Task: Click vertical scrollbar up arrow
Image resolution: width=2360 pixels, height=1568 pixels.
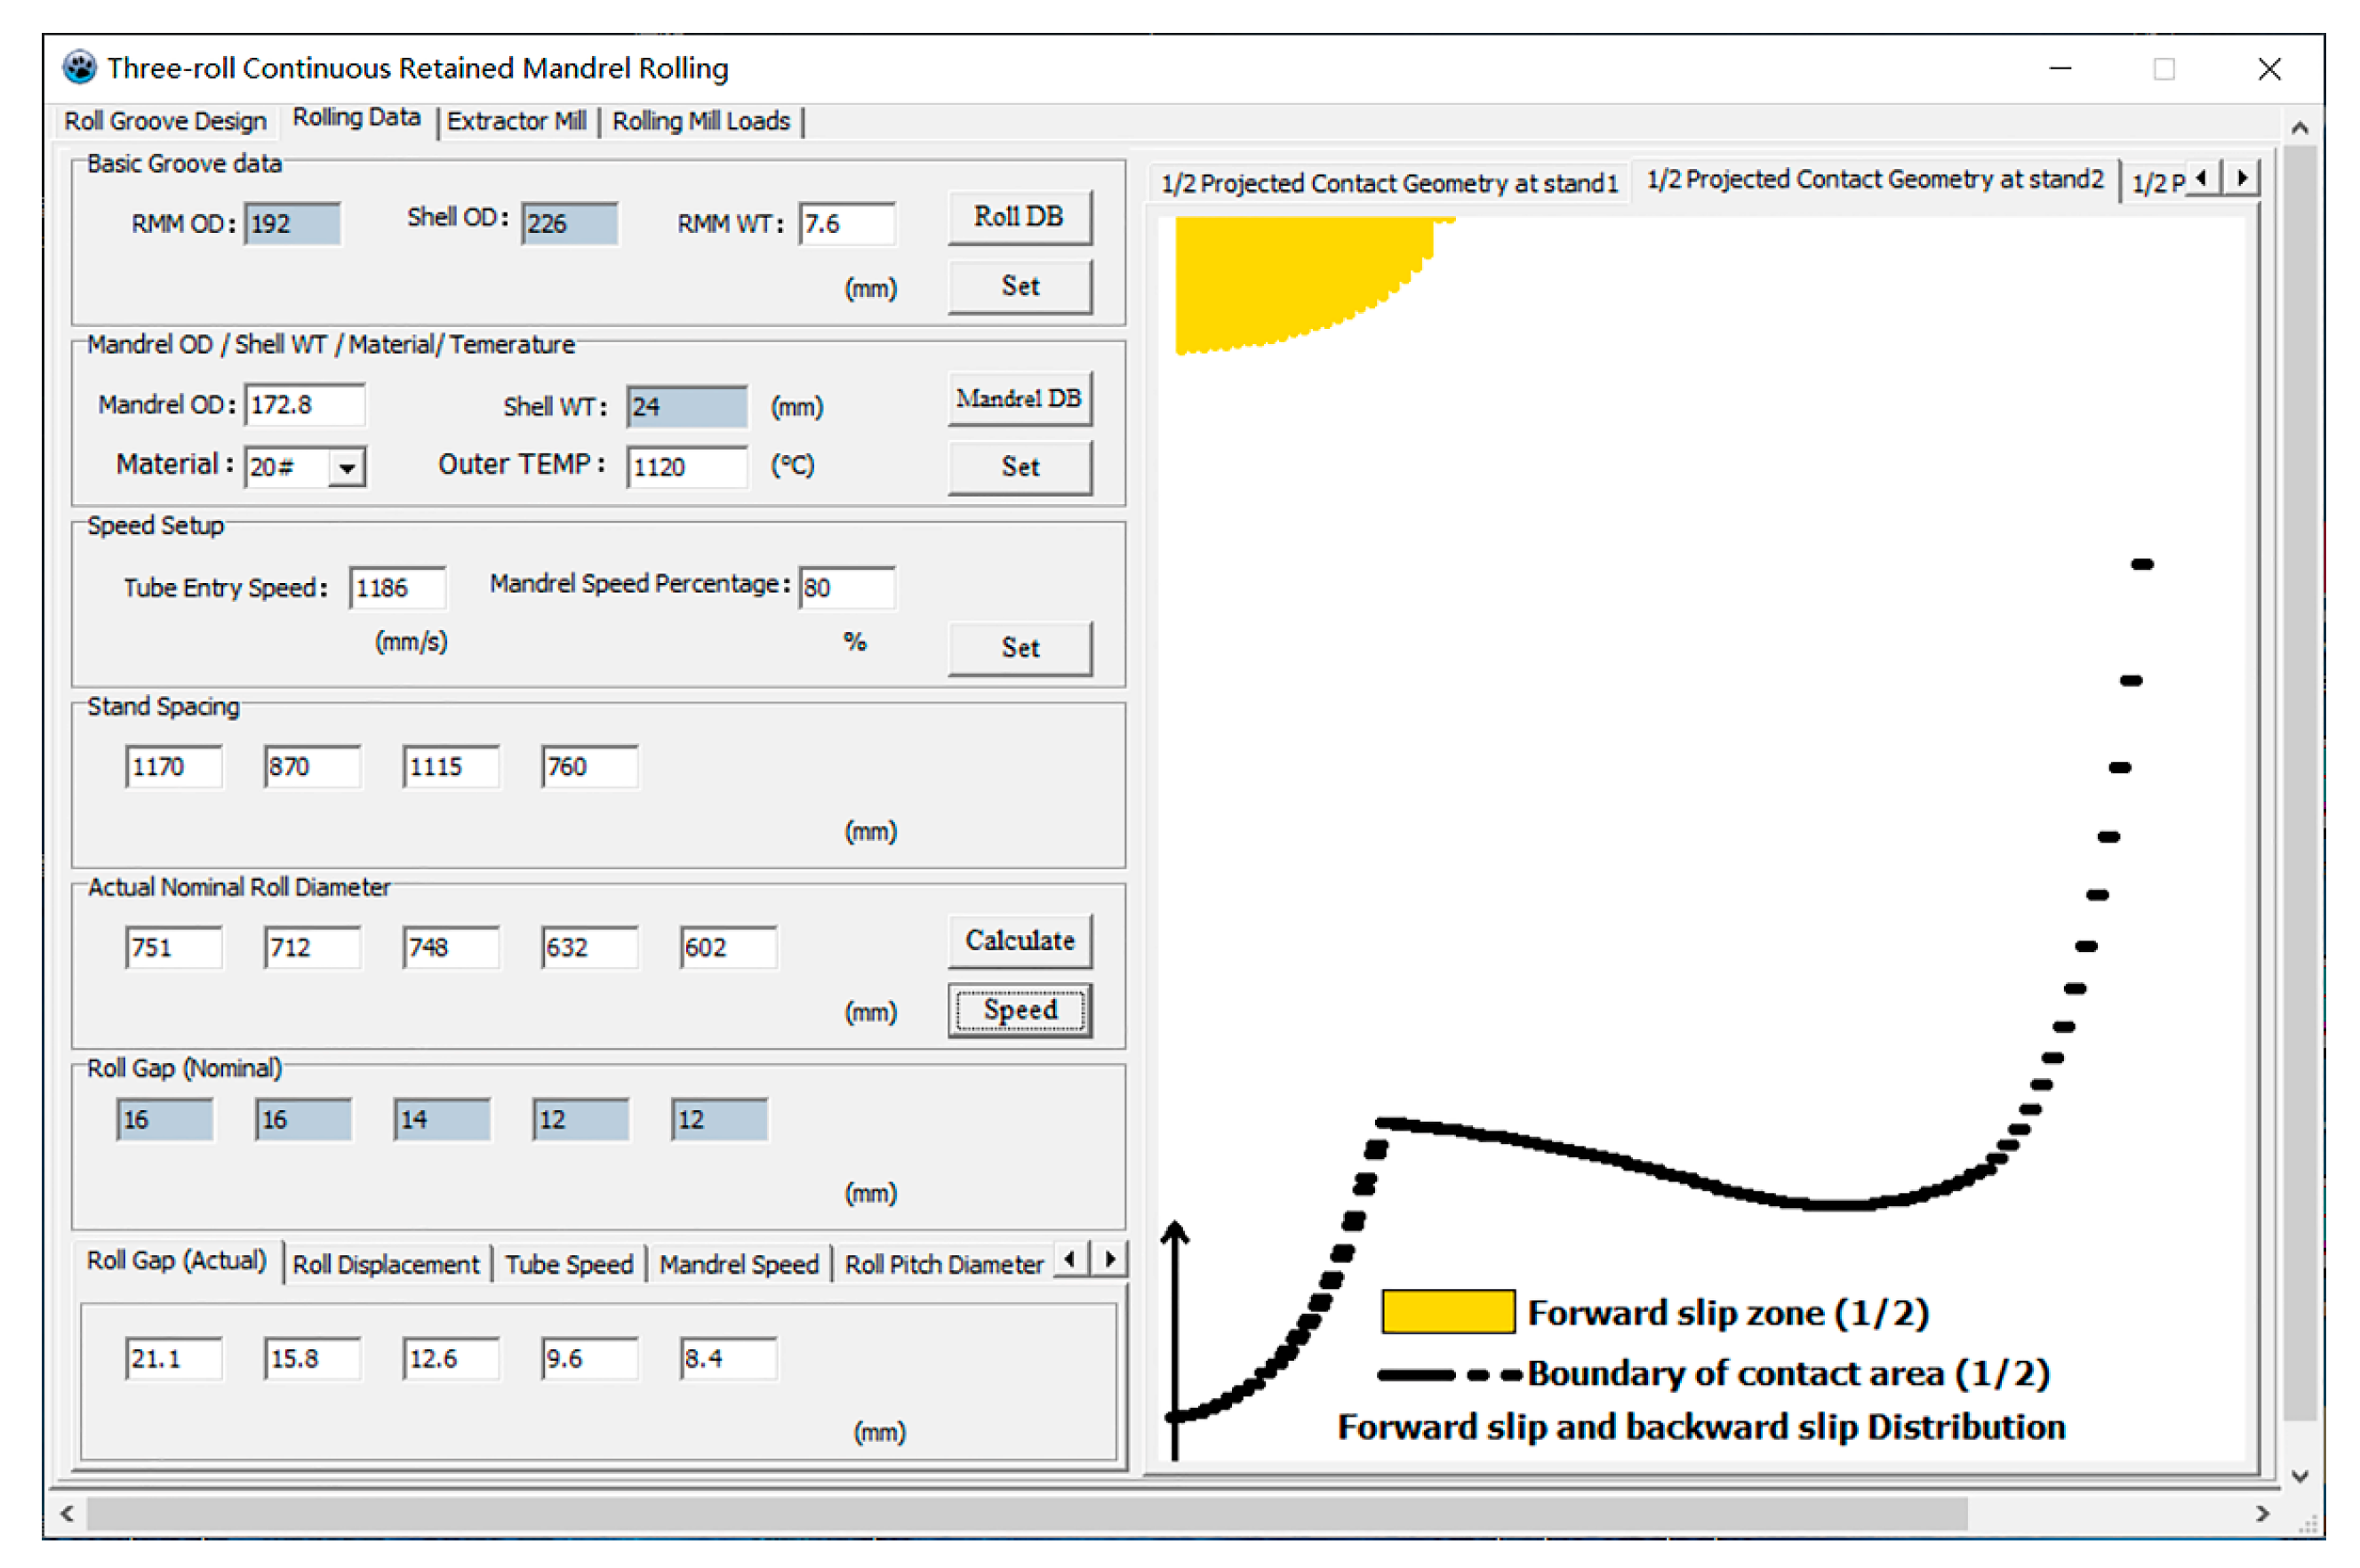Action: [x=2300, y=128]
